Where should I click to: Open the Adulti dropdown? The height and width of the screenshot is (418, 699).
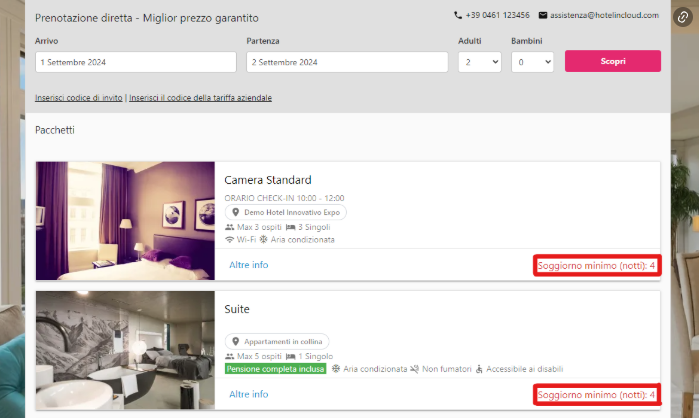pyautogui.click(x=479, y=62)
